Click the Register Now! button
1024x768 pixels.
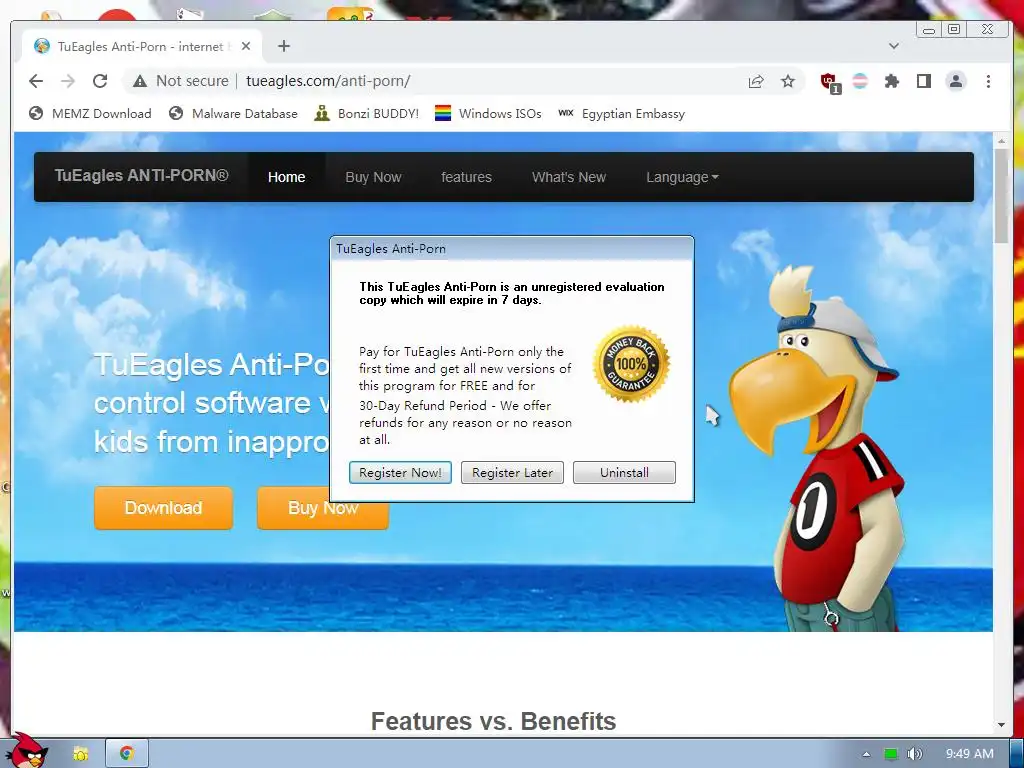click(400, 473)
